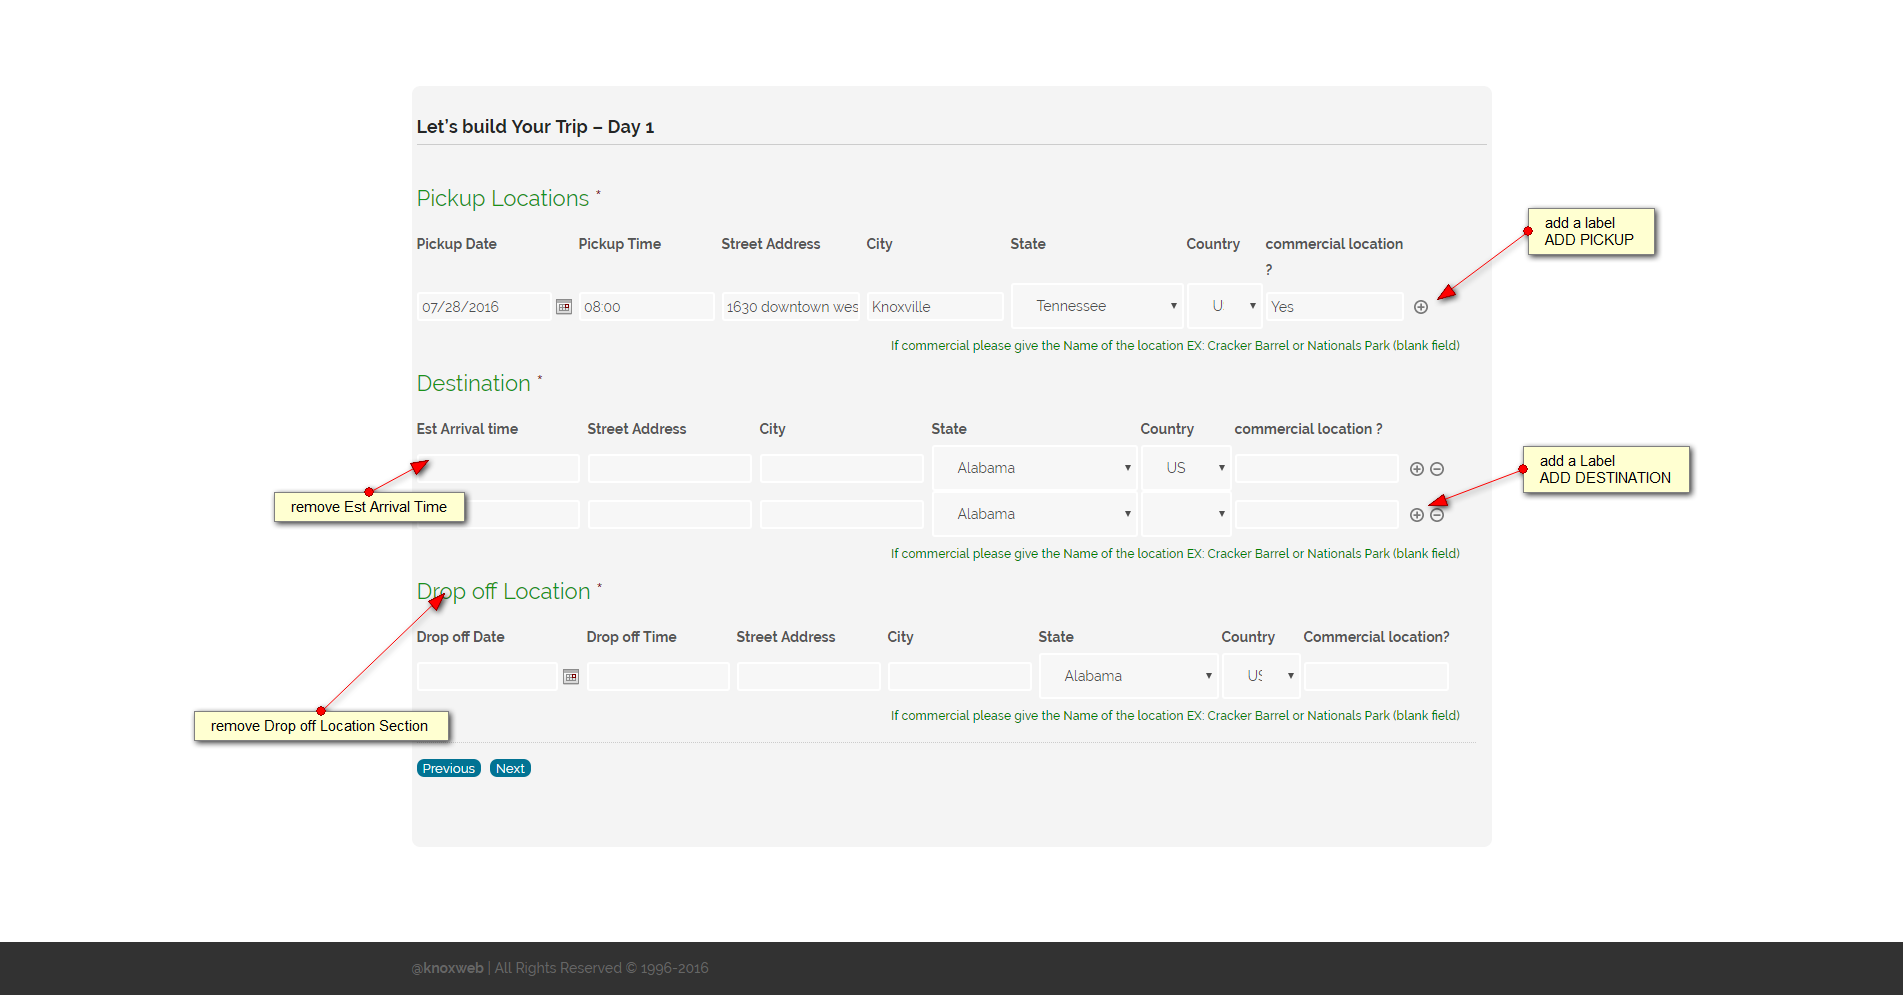
Task: Open the second Destination row empty Country dropdown
Action: (1186, 514)
